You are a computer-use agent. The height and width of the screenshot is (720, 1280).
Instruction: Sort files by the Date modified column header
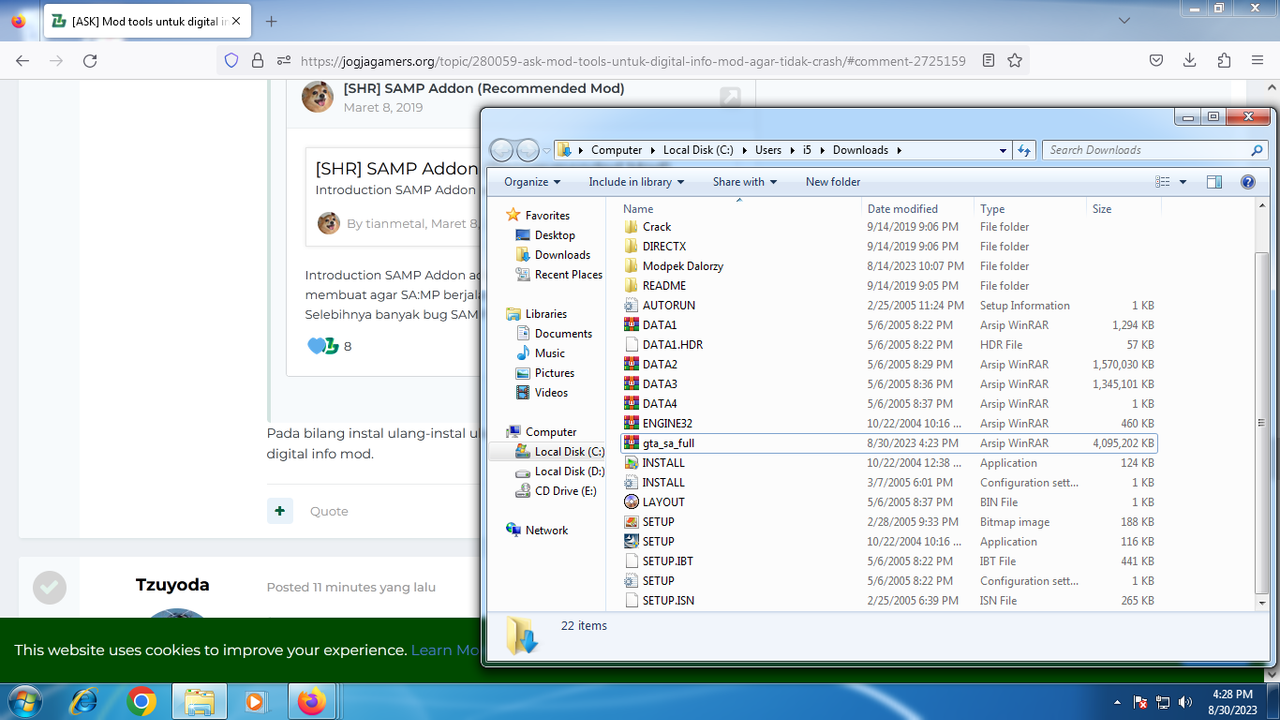(917, 209)
